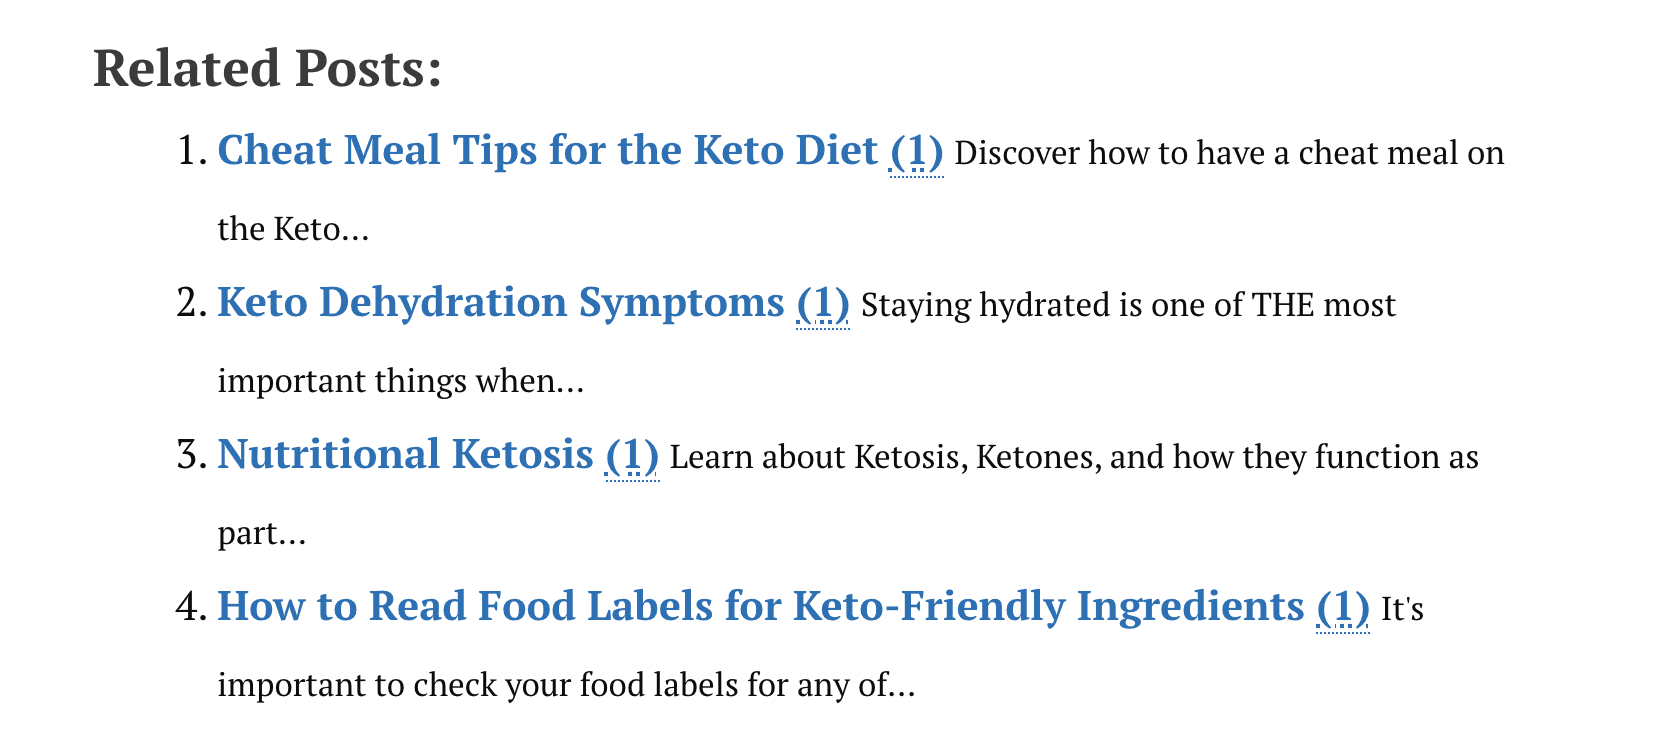Viewport: 1656px width, 740px height.
Task: Open How to Read Food Labels post
Action: (761, 607)
